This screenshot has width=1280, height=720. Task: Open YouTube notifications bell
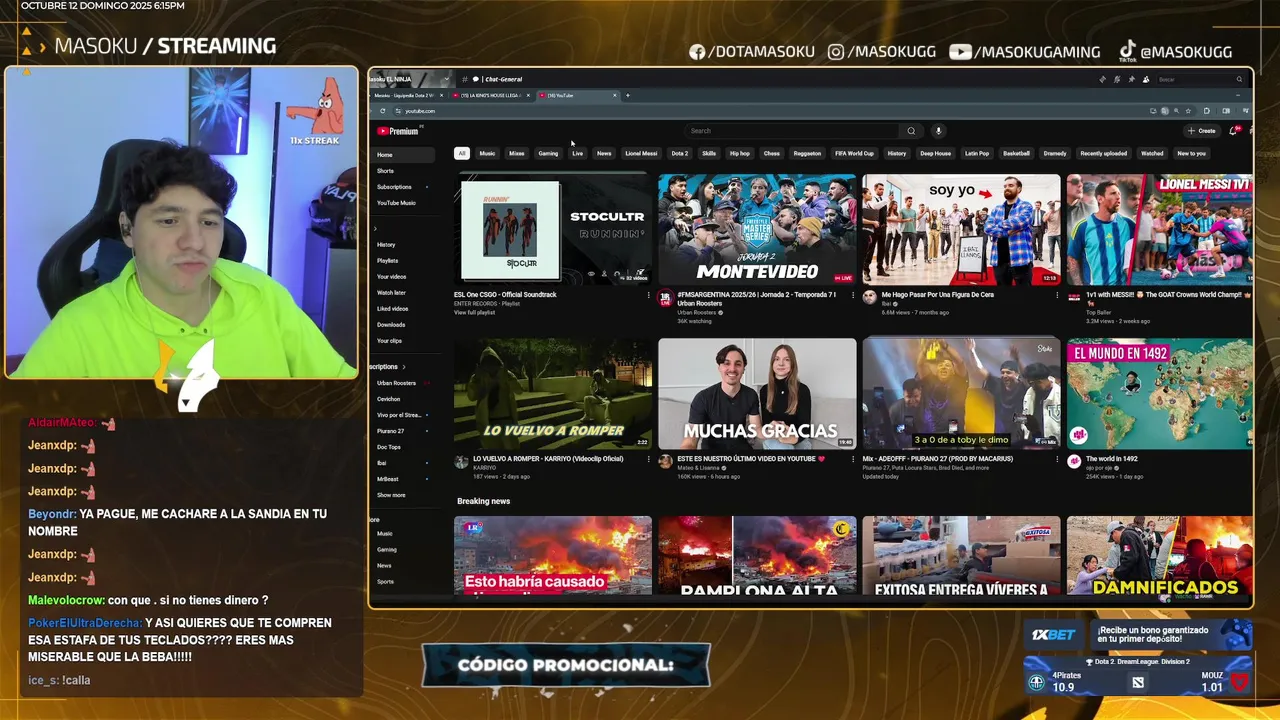click(1234, 131)
